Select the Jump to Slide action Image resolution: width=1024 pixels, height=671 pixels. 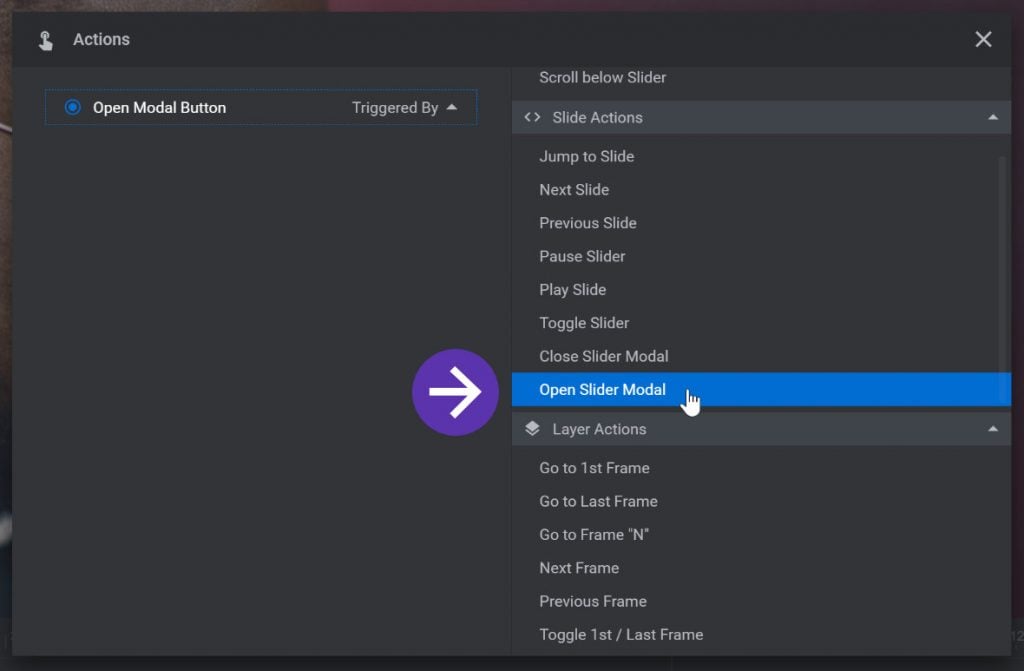point(586,156)
